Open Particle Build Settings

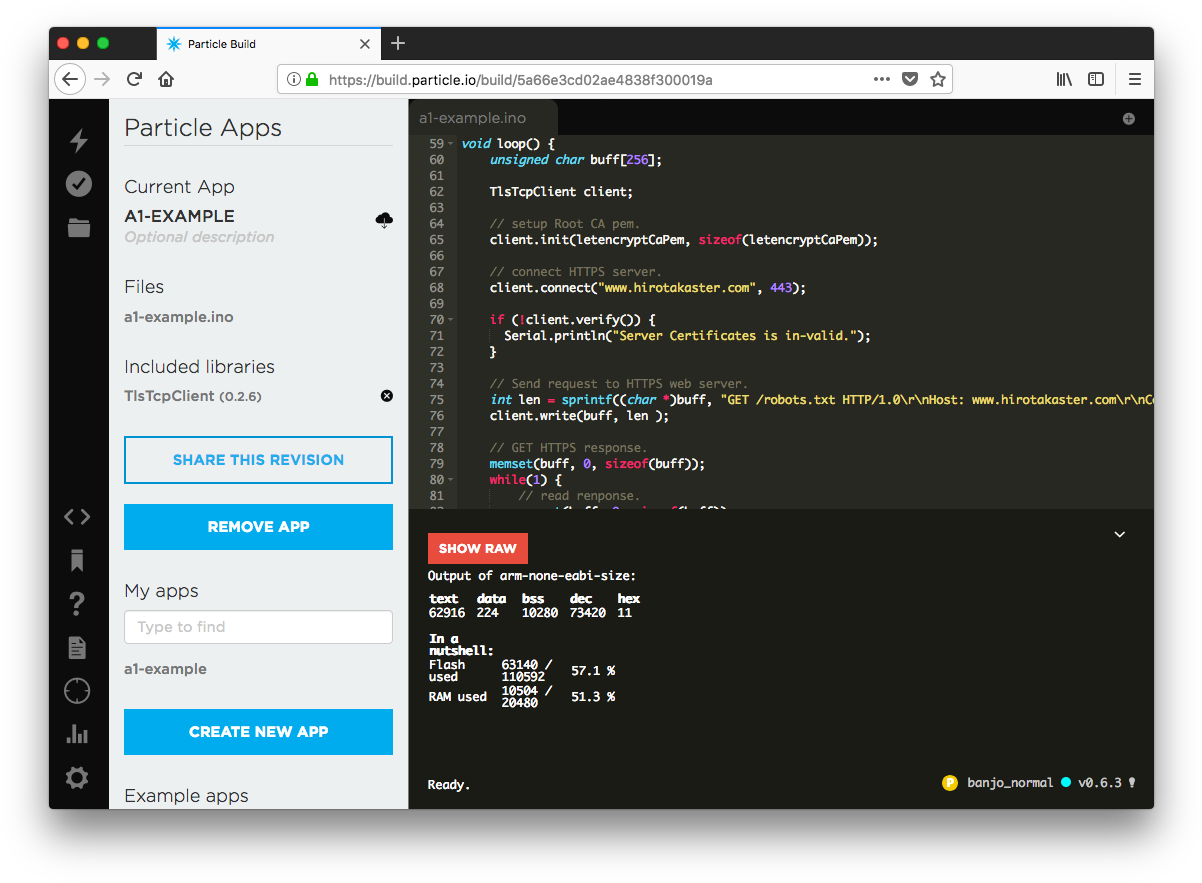tap(77, 777)
